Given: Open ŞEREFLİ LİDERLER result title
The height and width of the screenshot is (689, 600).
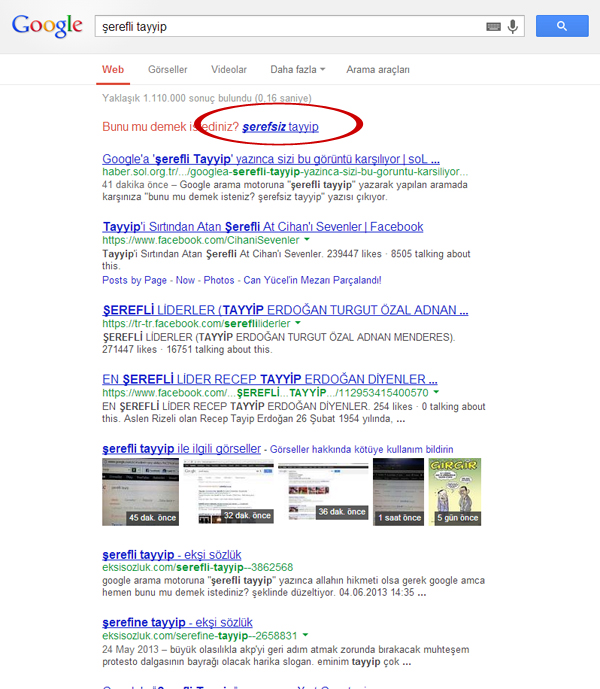Looking at the screenshot, I should coord(285,310).
